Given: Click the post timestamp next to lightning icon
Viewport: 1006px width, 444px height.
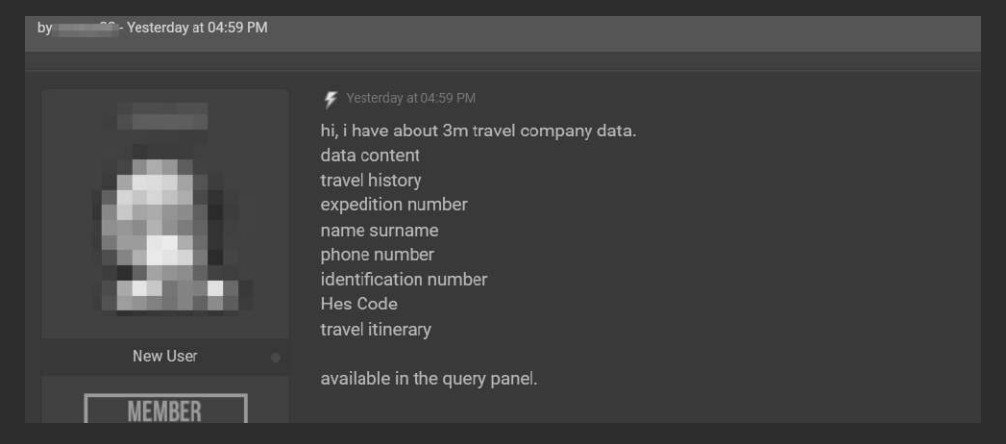Looking at the screenshot, I should 410,98.
